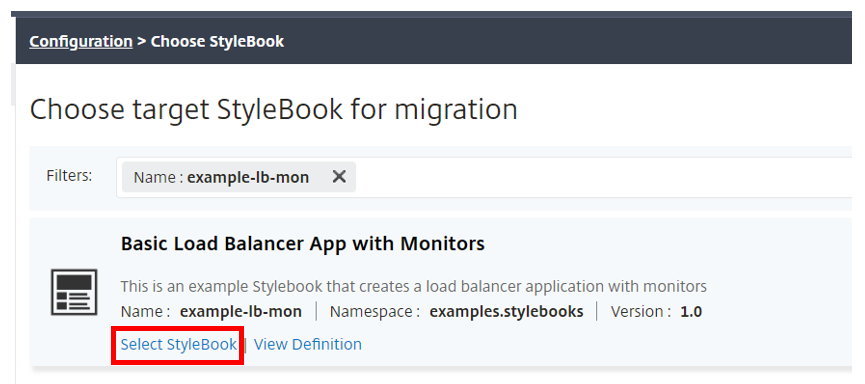Viewport: 865px width, 384px height.
Task: Click the Namespace : label in card
Action: [x=375, y=312]
